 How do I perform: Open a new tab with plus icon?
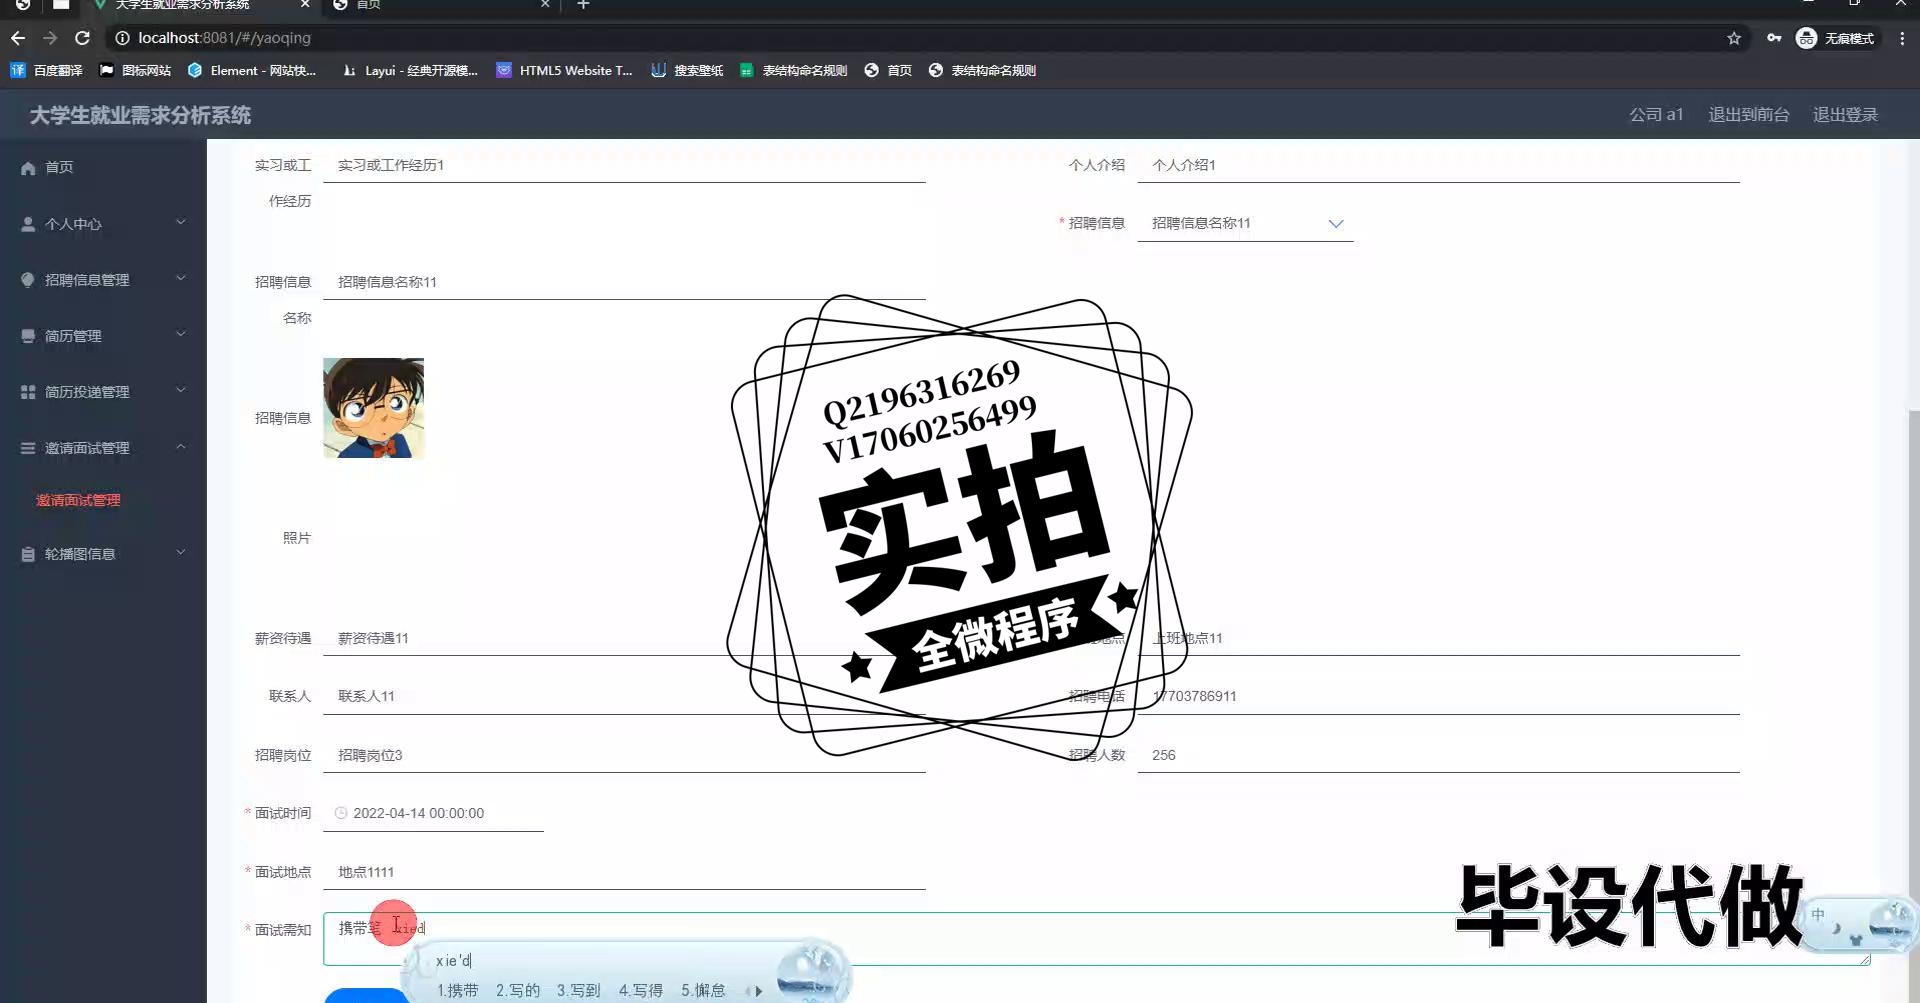tap(583, 5)
